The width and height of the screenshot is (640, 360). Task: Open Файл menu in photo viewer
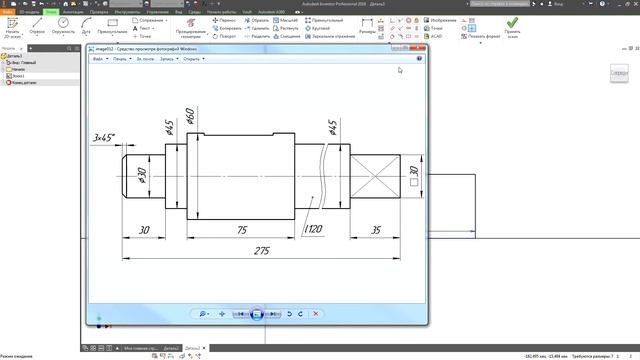100,59
